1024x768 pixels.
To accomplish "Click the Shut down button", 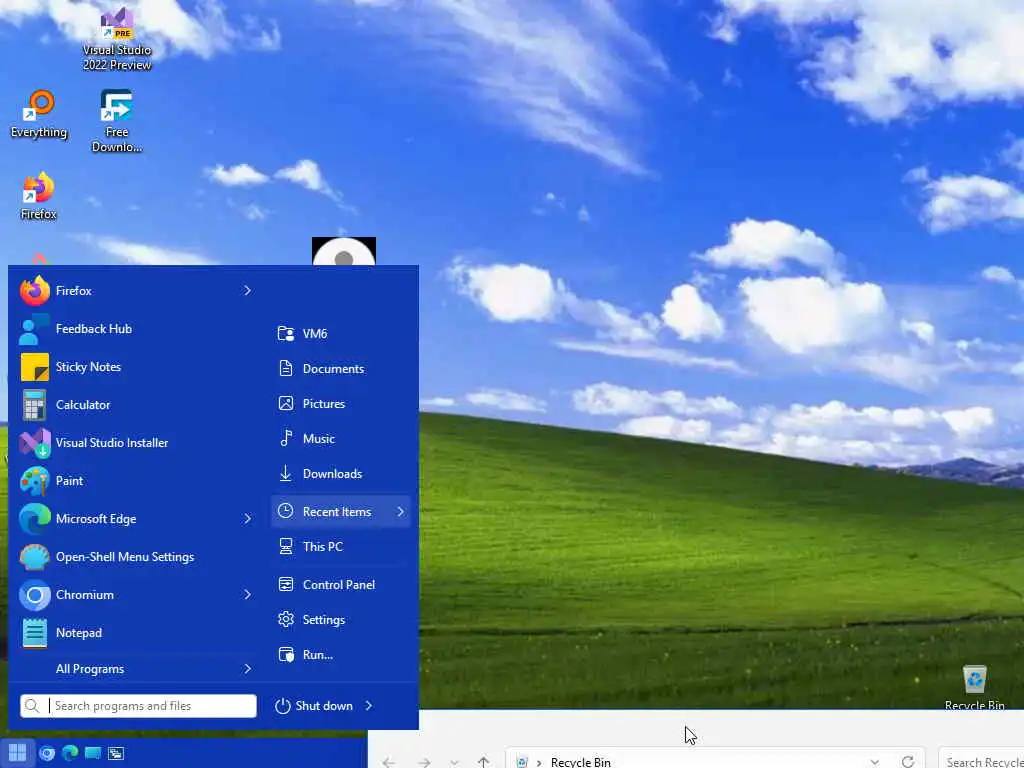I will 314,706.
